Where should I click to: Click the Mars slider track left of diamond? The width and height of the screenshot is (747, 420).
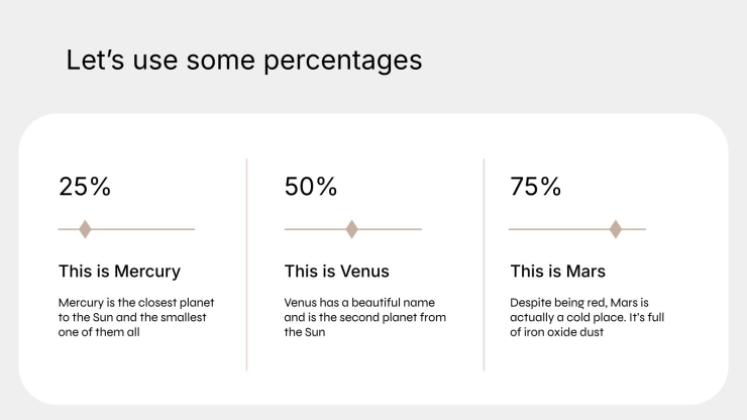(559, 229)
